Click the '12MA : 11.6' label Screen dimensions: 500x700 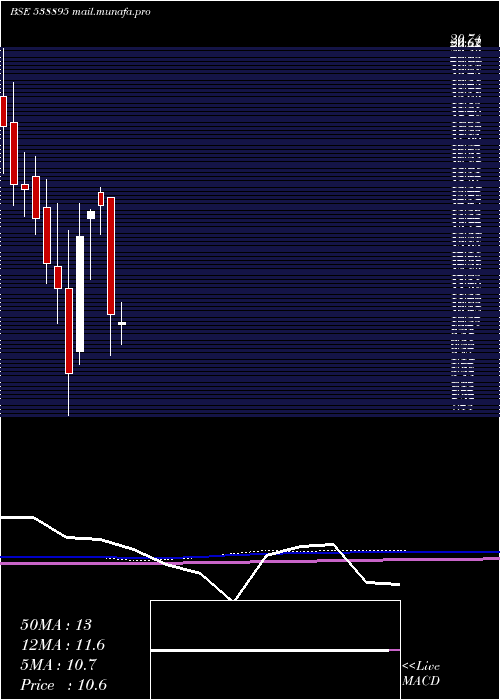click(62, 645)
